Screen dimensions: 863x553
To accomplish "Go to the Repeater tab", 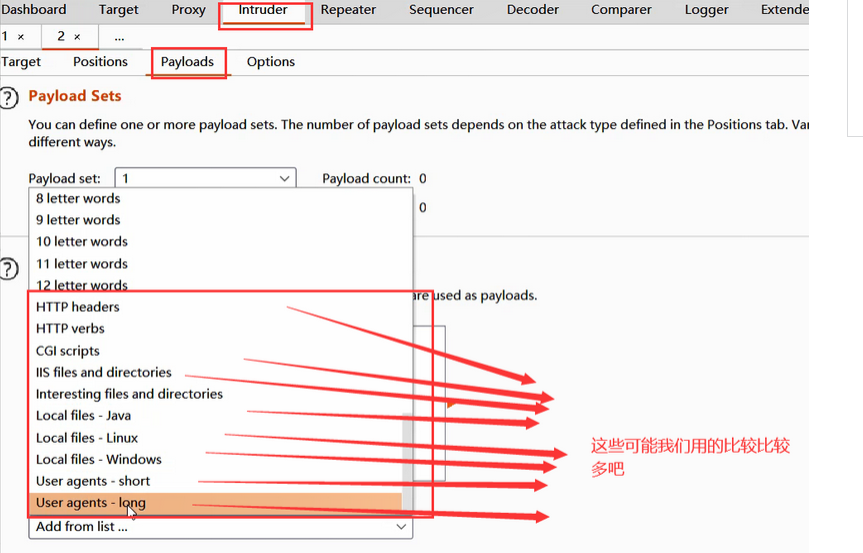I will (348, 9).
